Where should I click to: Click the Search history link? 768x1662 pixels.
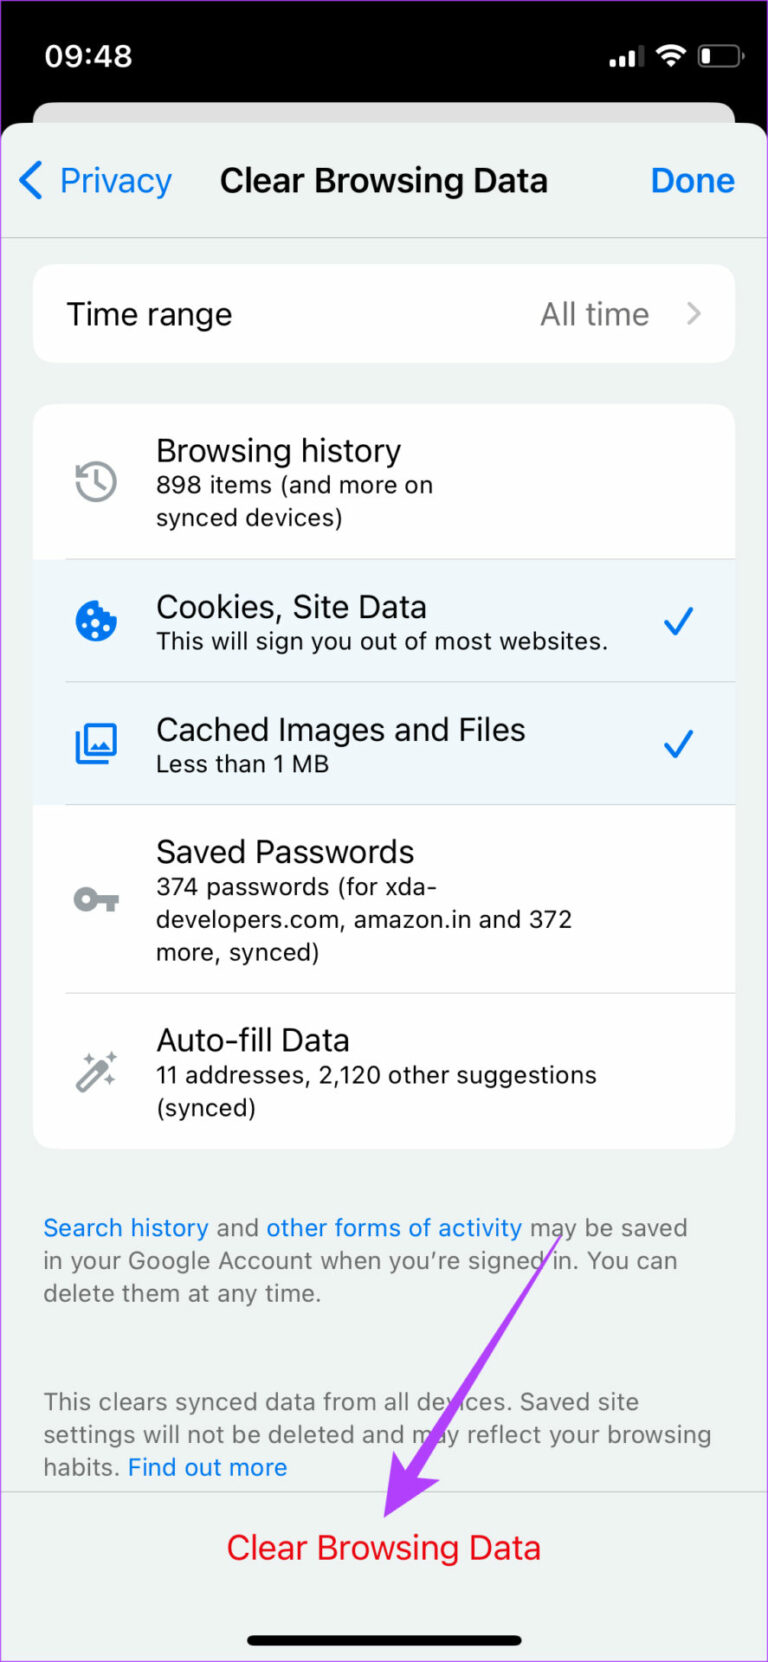pos(125,1228)
